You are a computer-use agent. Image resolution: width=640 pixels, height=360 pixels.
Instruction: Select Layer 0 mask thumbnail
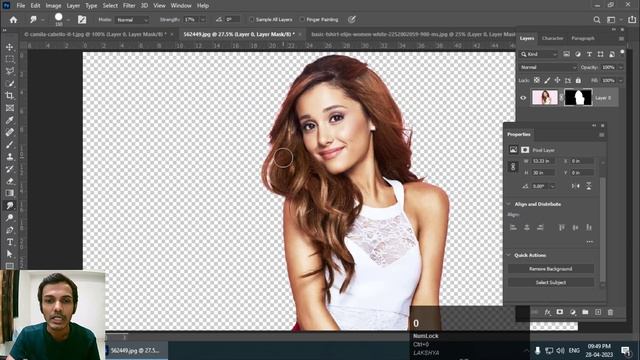(578, 98)
